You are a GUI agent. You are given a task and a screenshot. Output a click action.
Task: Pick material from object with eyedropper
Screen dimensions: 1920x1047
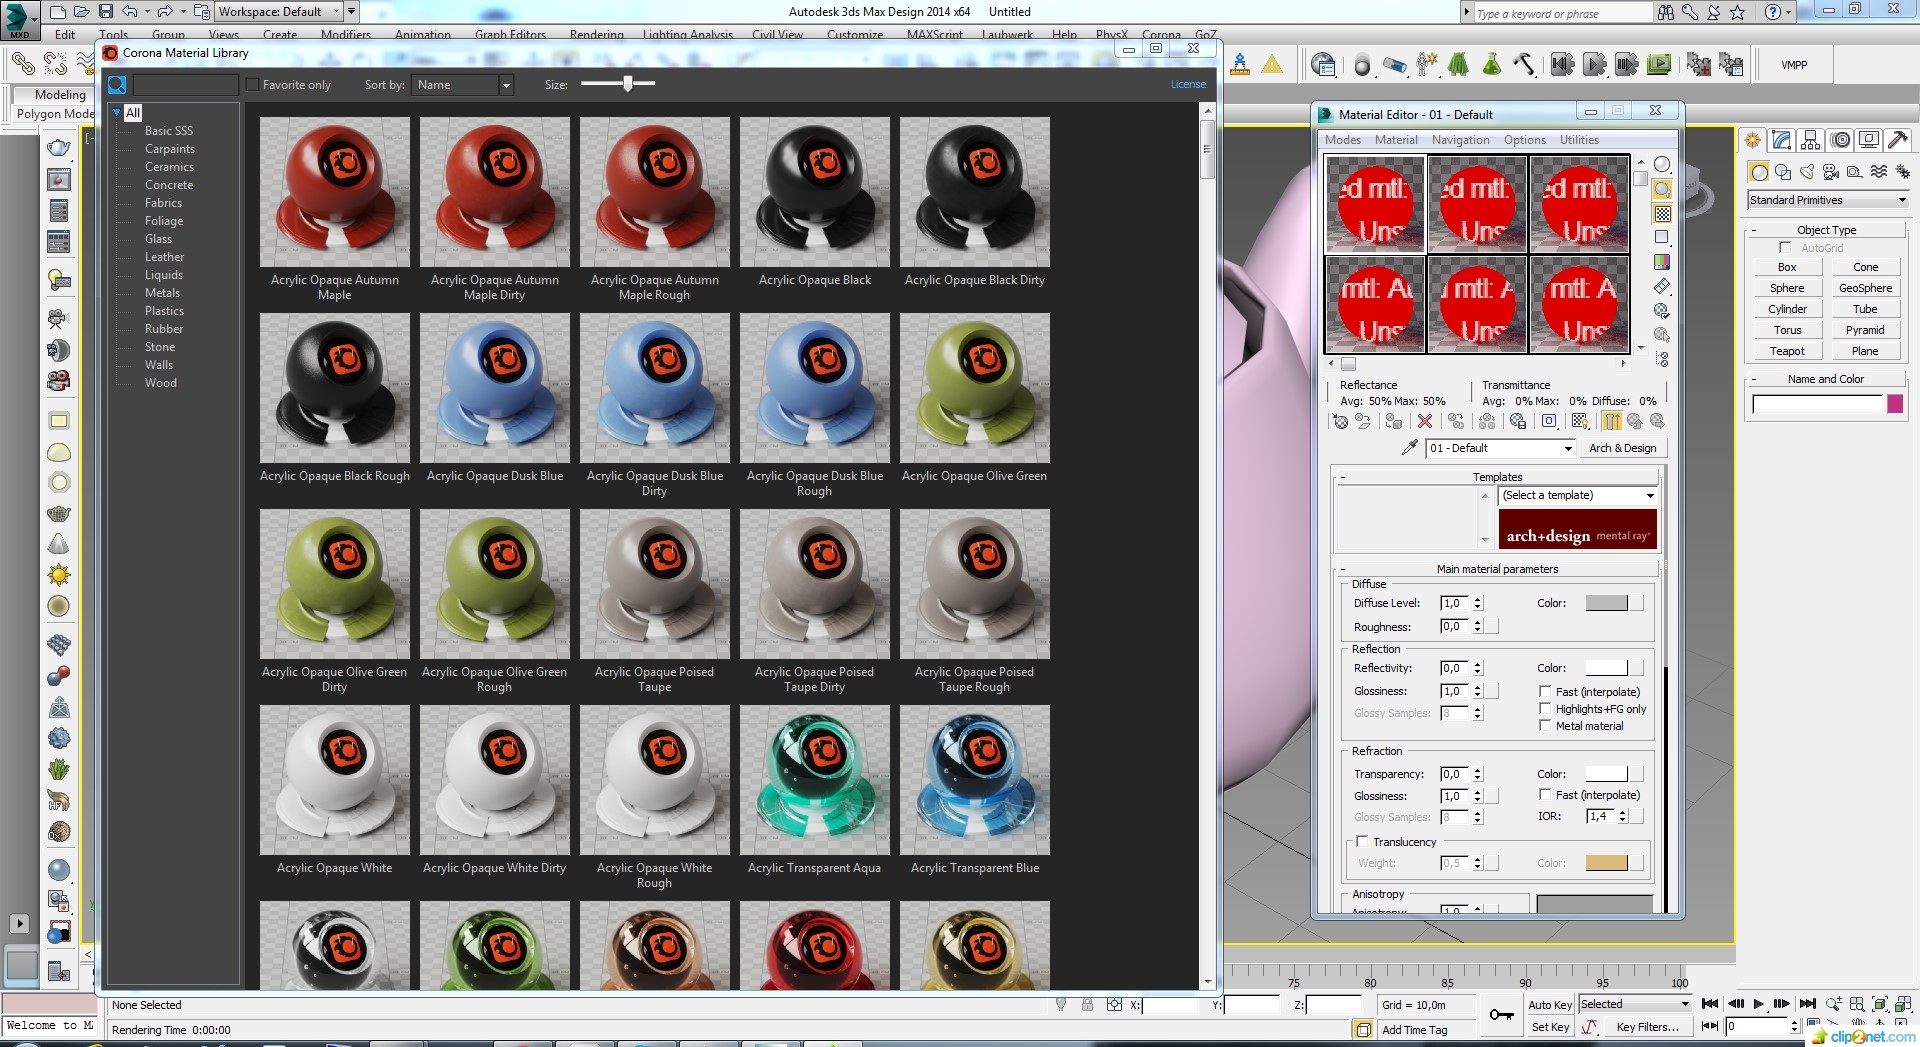point(1409,448)
